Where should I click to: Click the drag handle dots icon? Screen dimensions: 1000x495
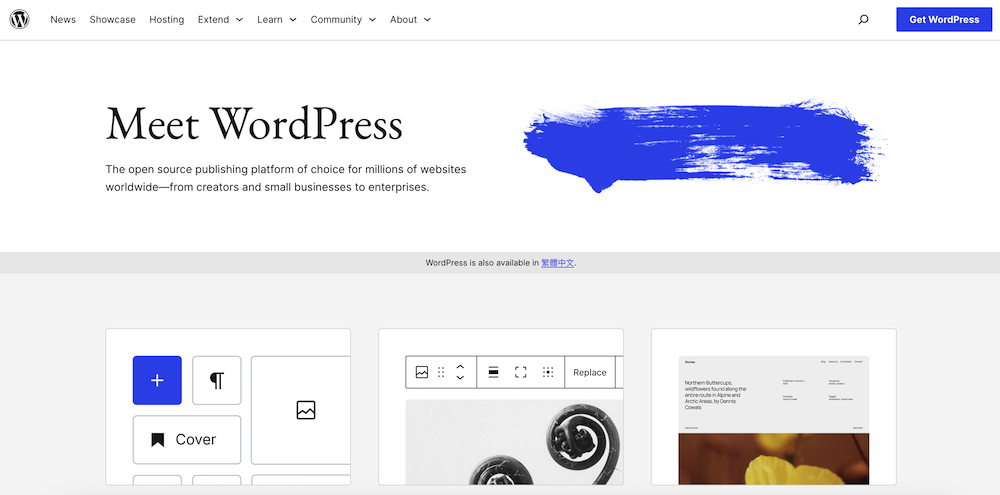point(441,372)
